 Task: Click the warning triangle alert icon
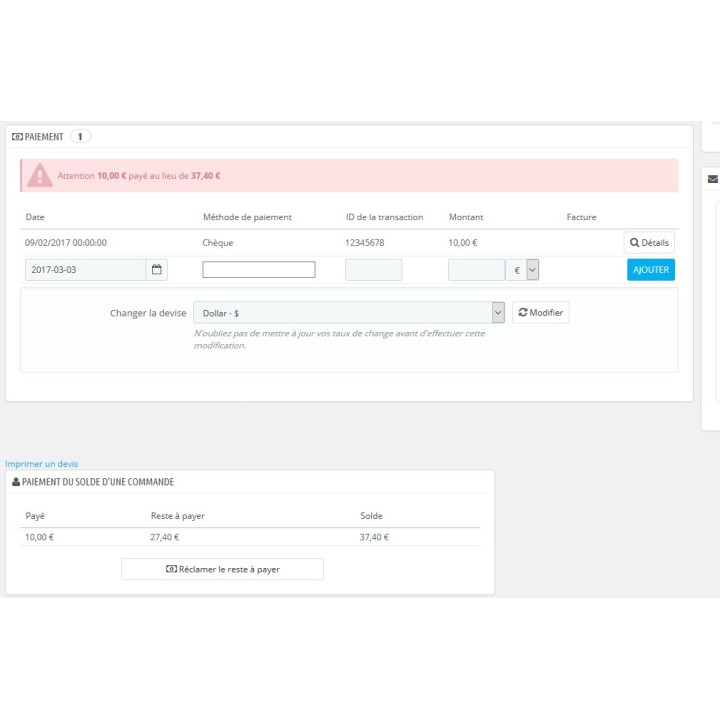coord(40,175)
